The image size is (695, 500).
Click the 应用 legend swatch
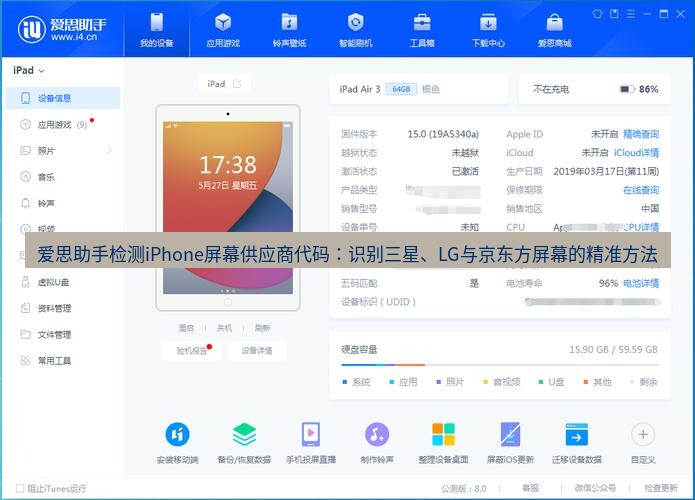pos(391,382)
